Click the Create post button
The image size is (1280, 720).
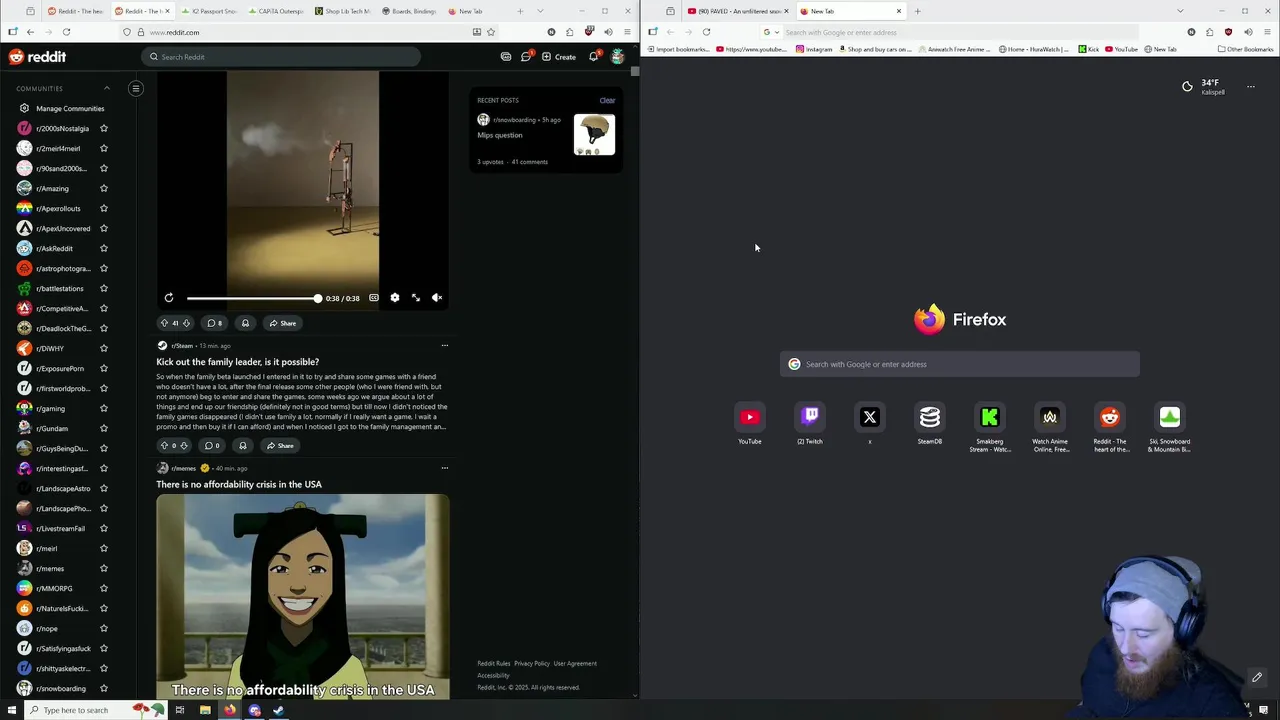559,57
